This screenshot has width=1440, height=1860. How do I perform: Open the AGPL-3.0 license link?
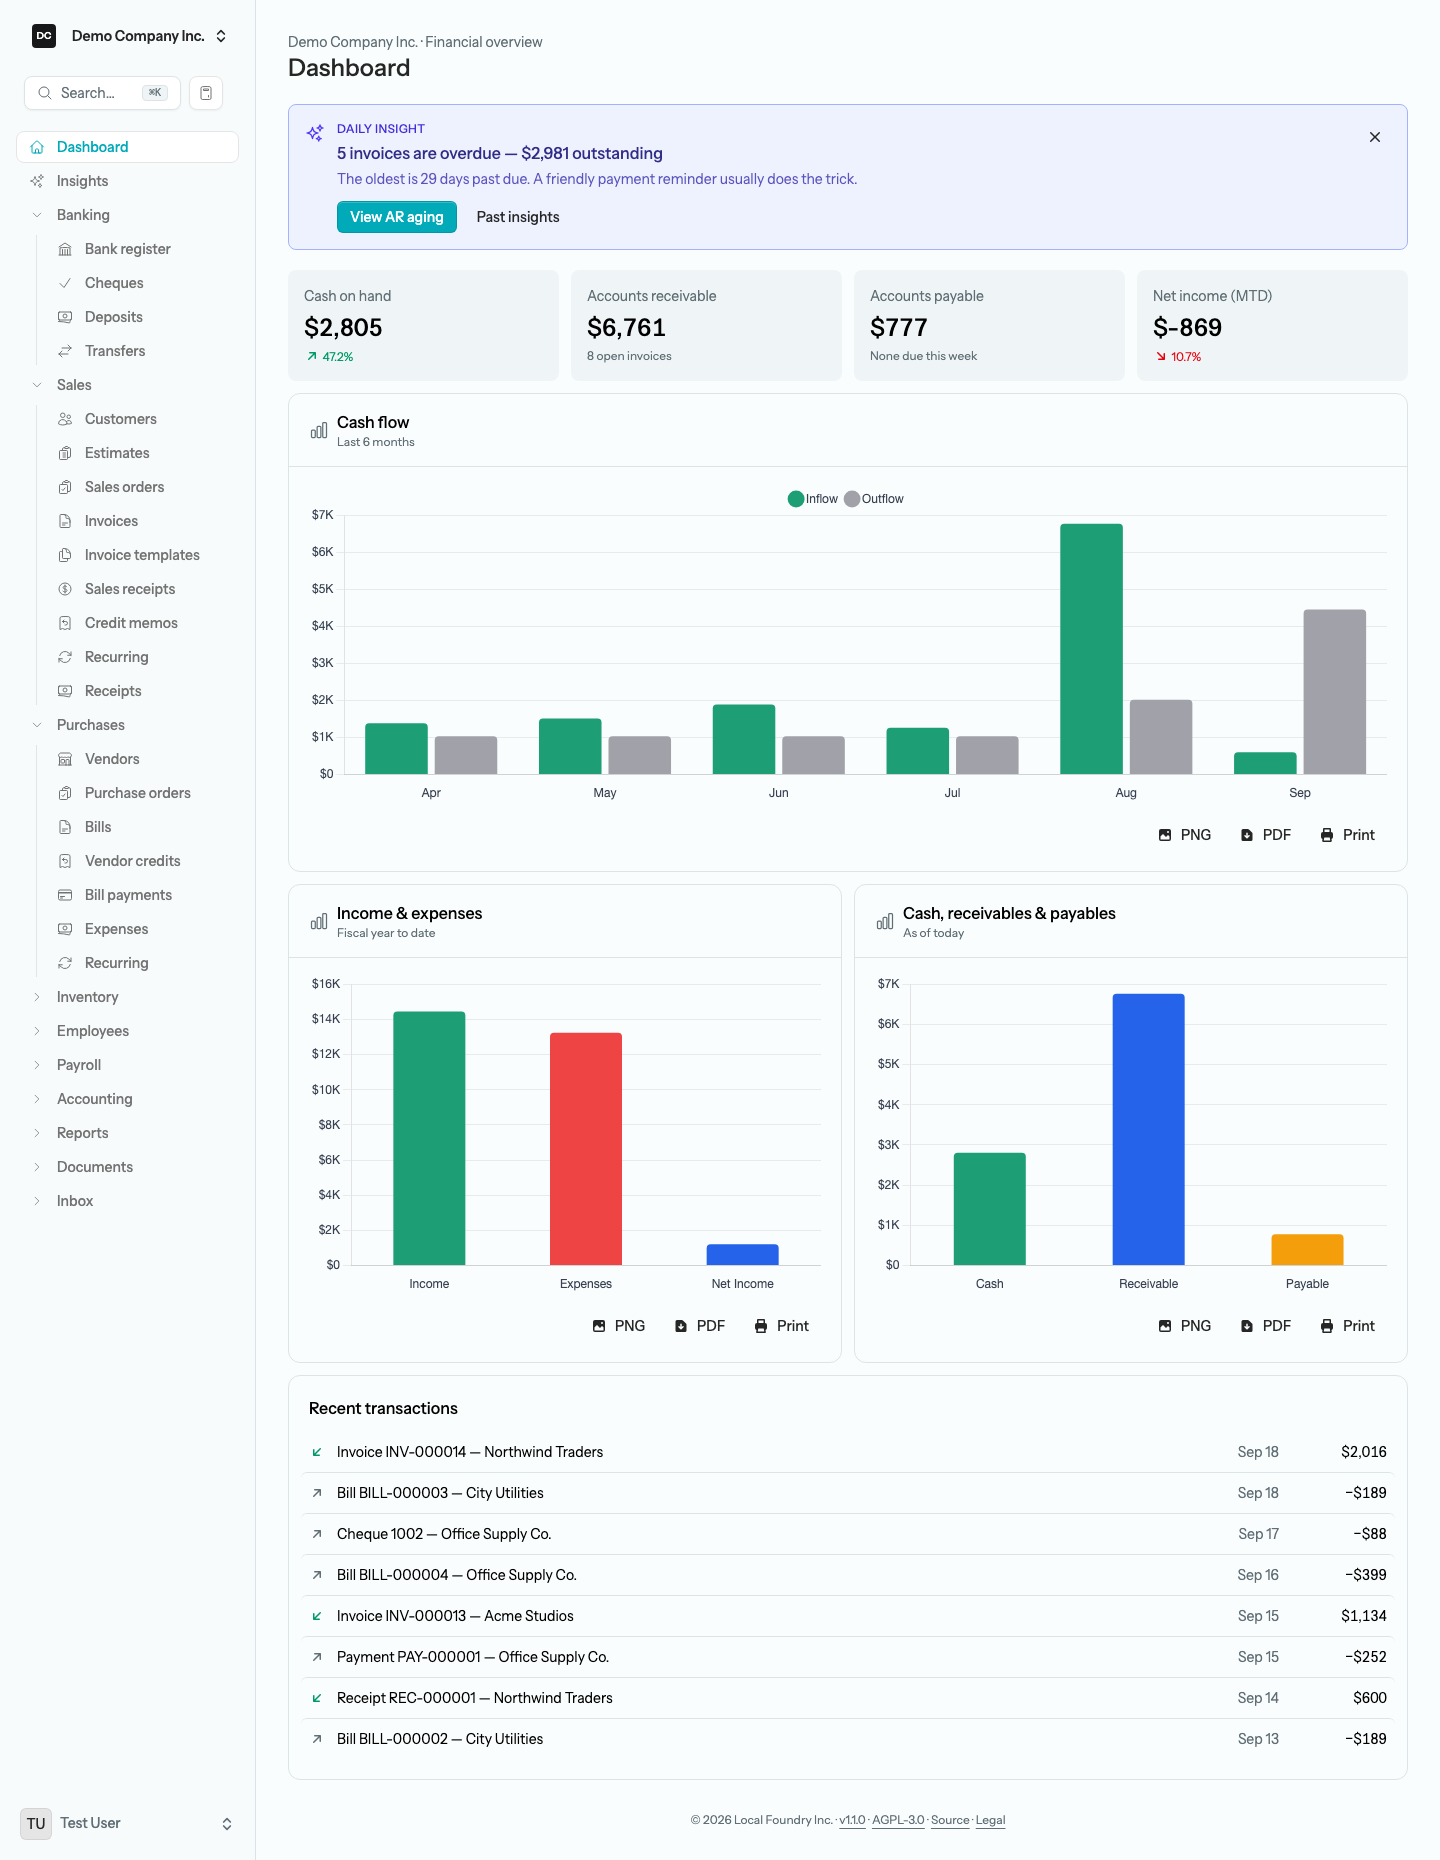pyautogui.click(x=898, y=1820)
